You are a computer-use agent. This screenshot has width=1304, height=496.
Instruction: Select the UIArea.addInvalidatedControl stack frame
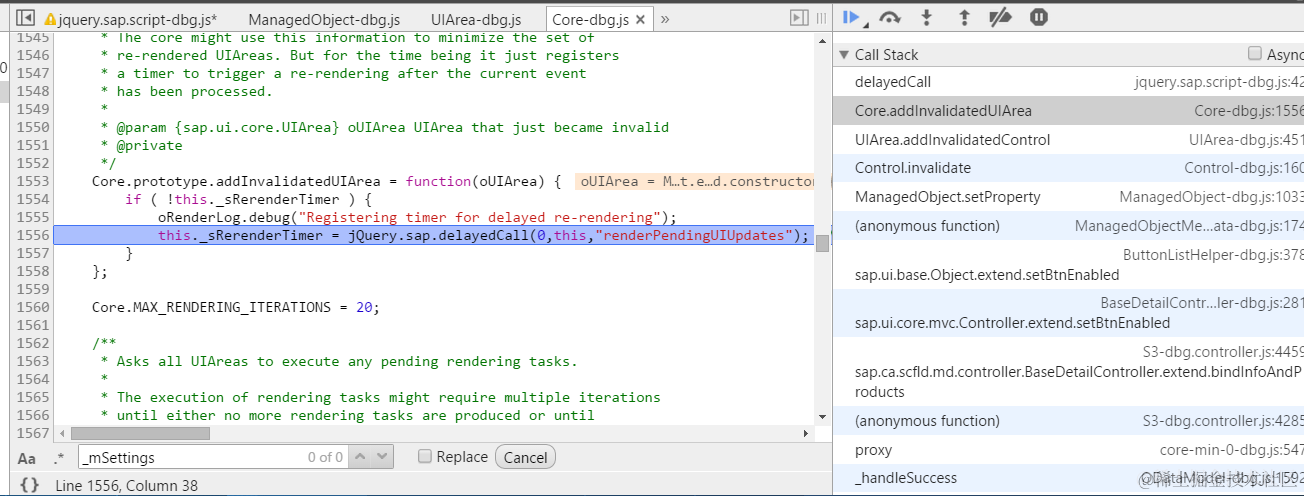pos(1068,140)
